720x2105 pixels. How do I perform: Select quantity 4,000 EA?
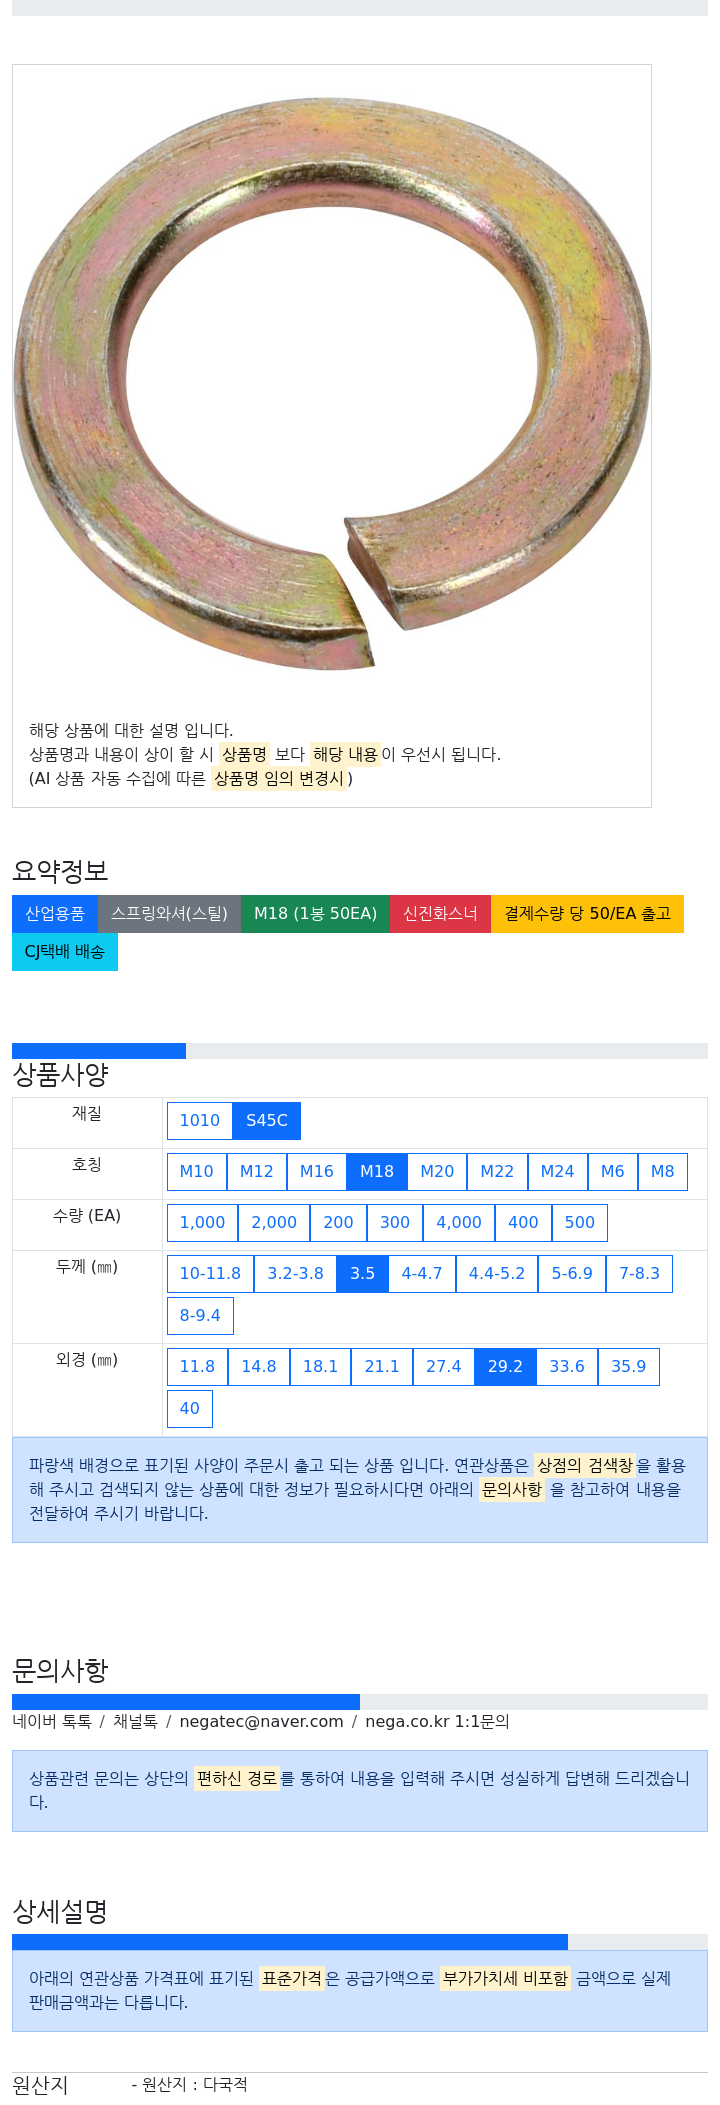coord(459,1223)
